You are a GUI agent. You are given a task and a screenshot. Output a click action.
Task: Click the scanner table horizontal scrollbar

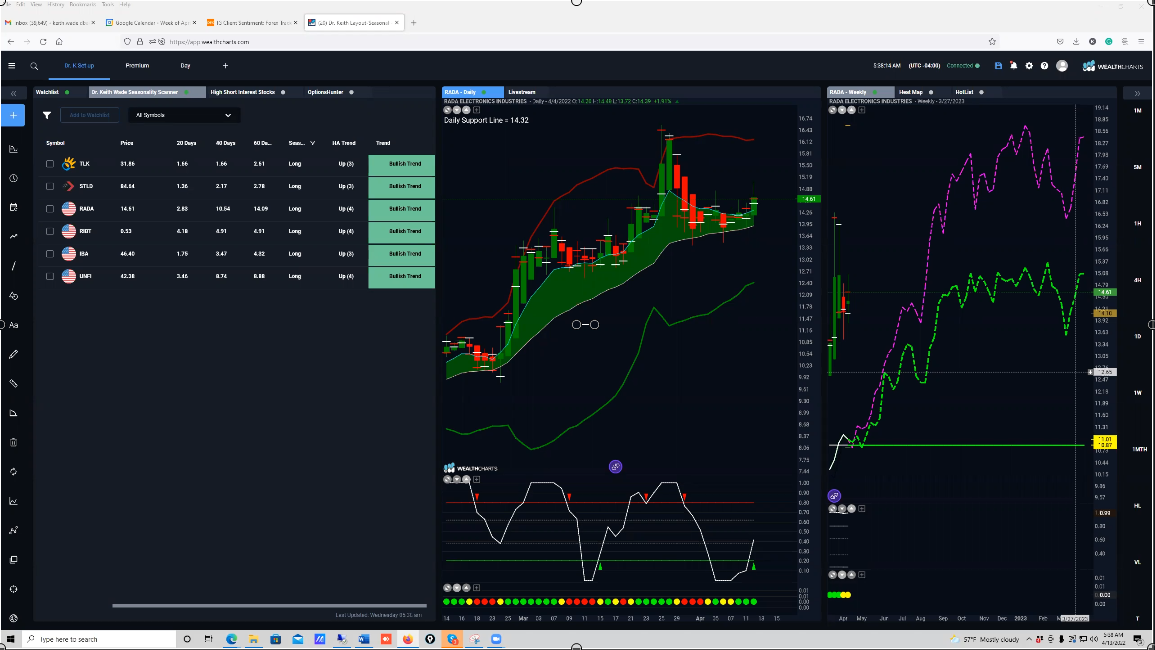point(269,606)
